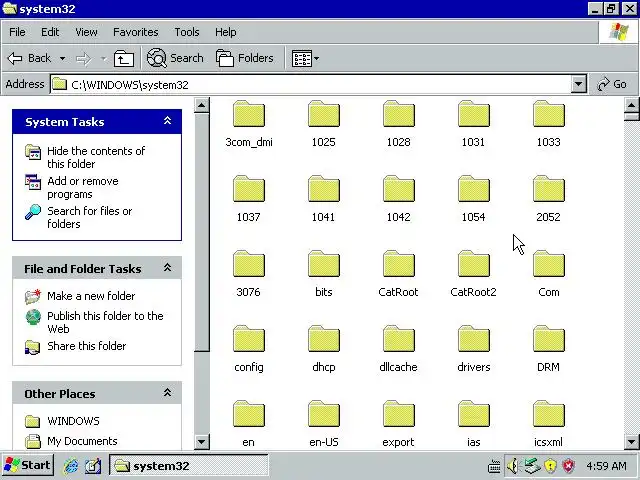
Task: Open the Help menu
Action: point(225,32)
